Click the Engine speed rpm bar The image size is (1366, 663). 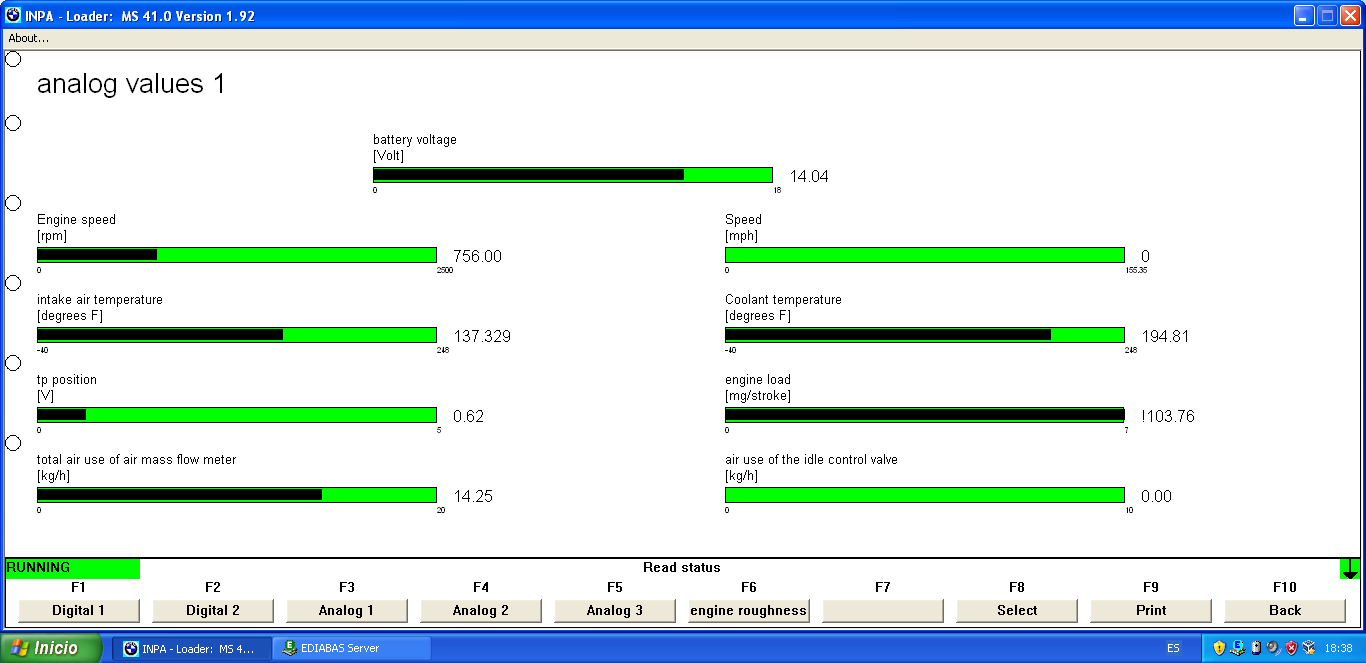pos(237,255)
